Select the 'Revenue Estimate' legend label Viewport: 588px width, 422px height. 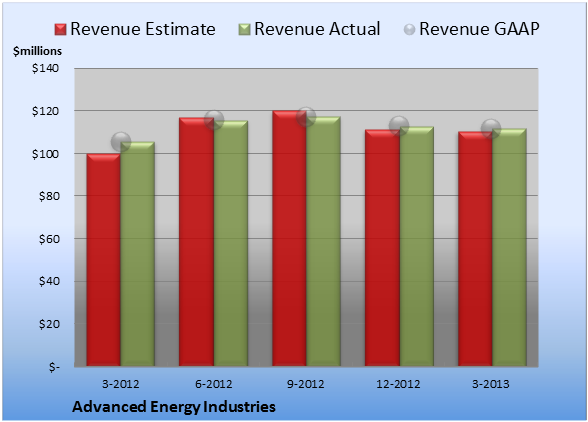coord(143,29)
